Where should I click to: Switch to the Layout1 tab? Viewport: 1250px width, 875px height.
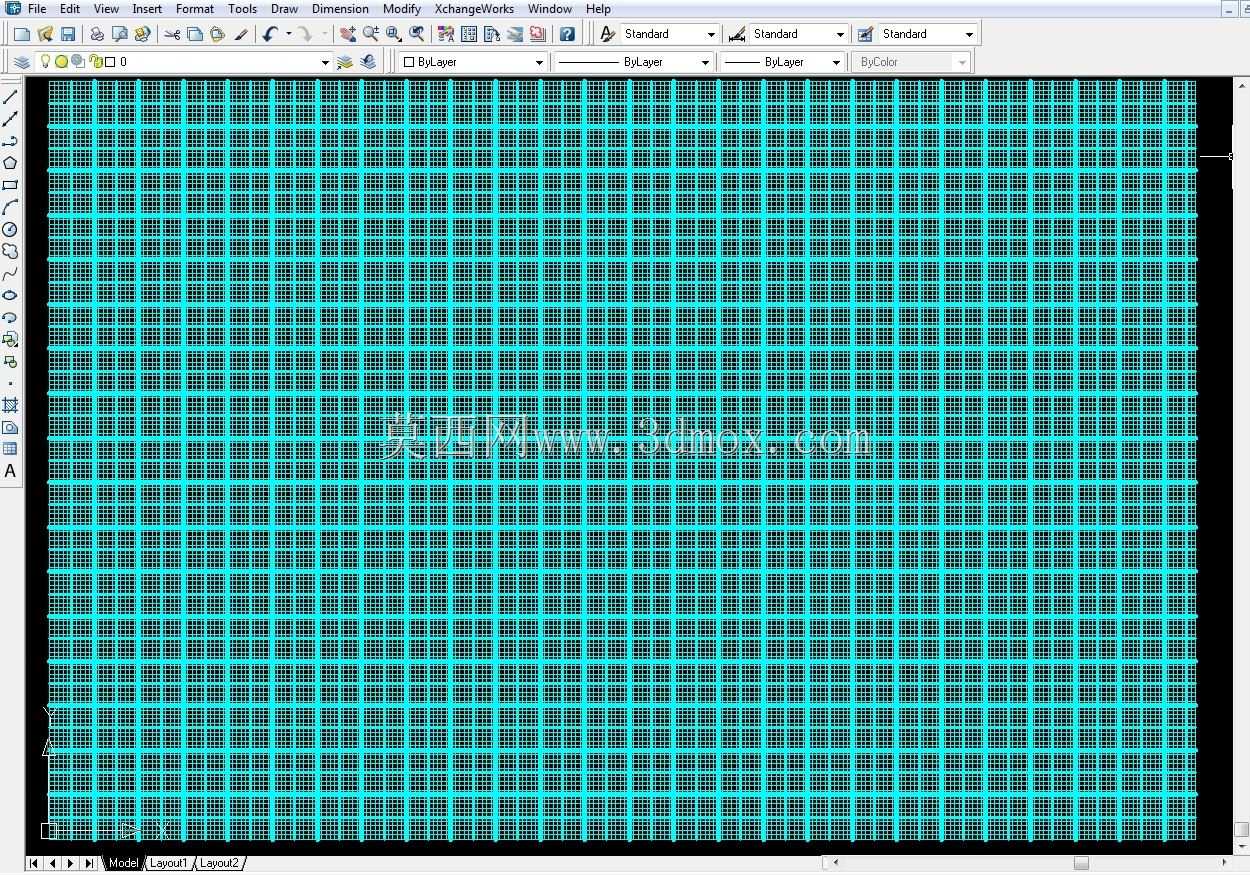click(x=169, y=863)
